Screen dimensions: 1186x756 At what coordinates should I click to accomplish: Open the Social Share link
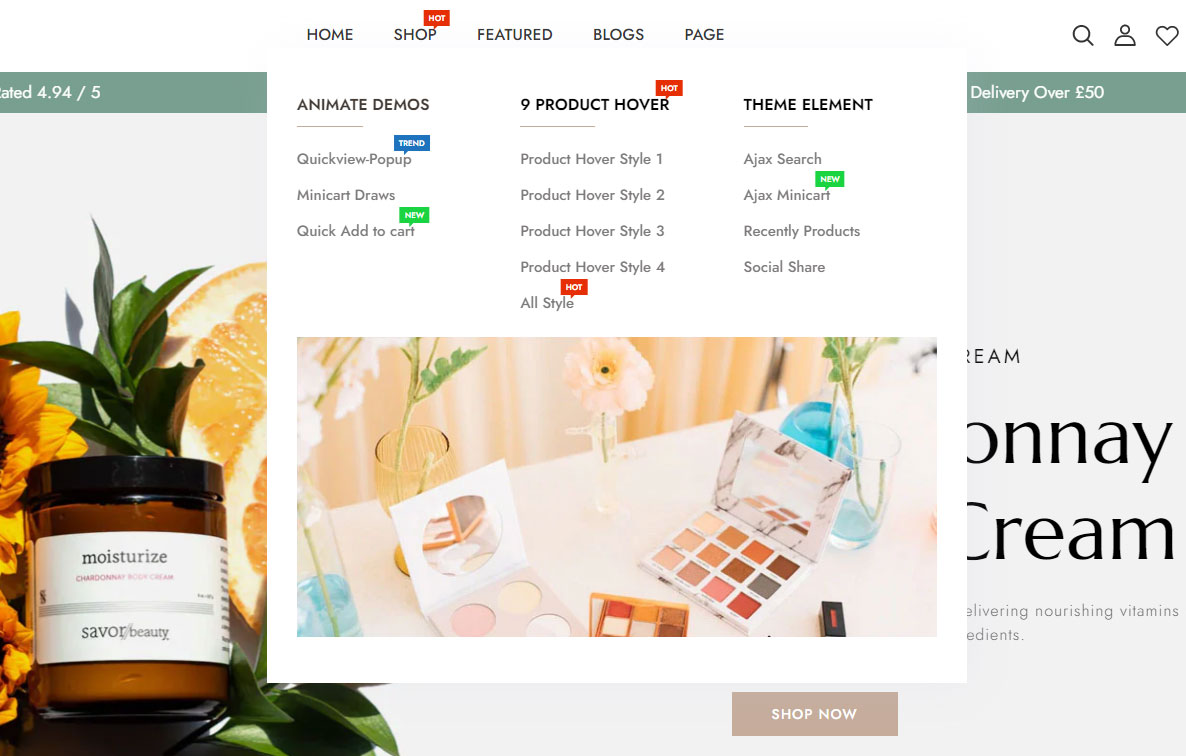pyautogui.click(x=784, y=267)
